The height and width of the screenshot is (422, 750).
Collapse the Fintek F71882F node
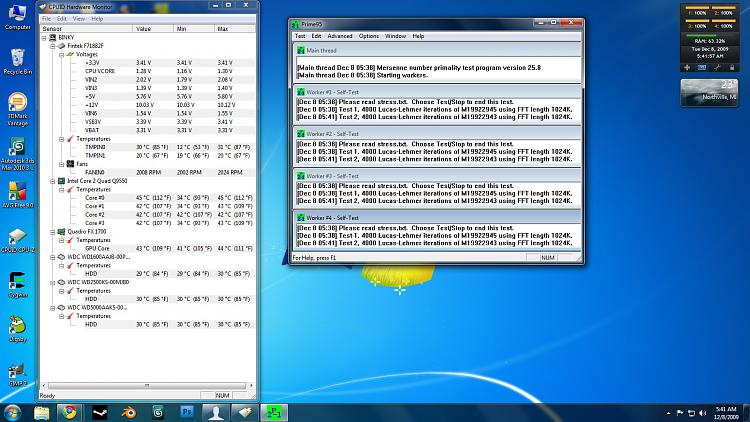(53, 46)
